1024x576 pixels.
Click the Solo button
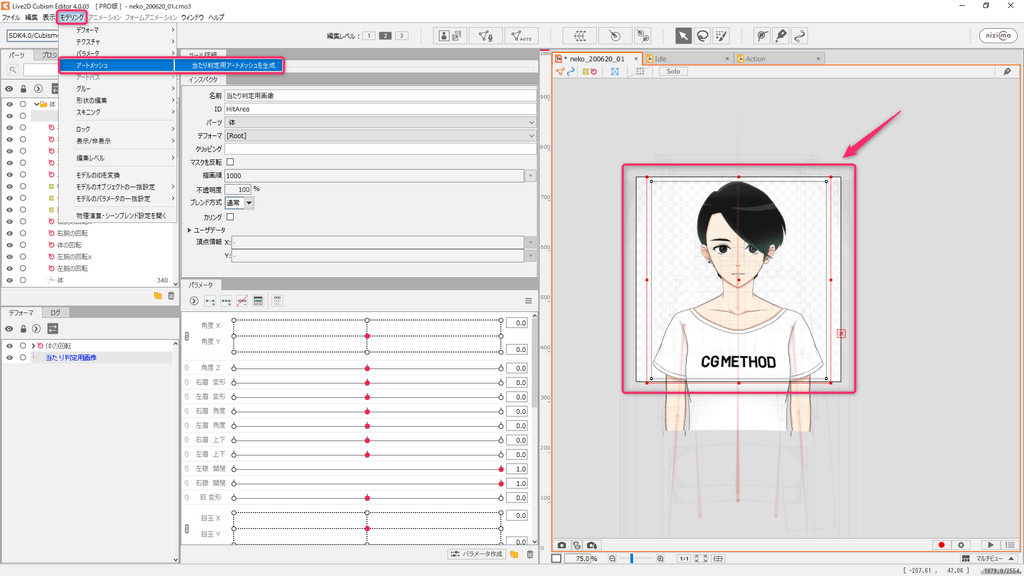tap(673, 72)
